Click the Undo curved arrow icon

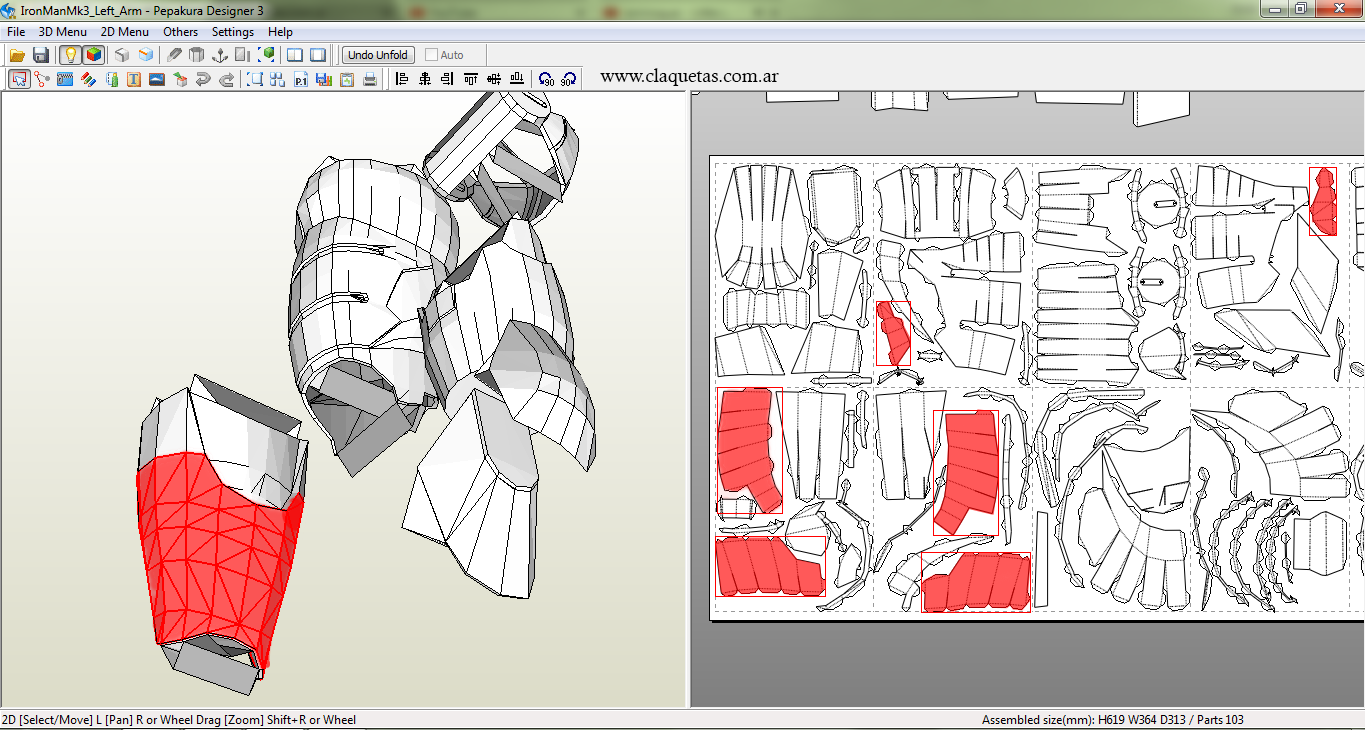pos(203,79)
